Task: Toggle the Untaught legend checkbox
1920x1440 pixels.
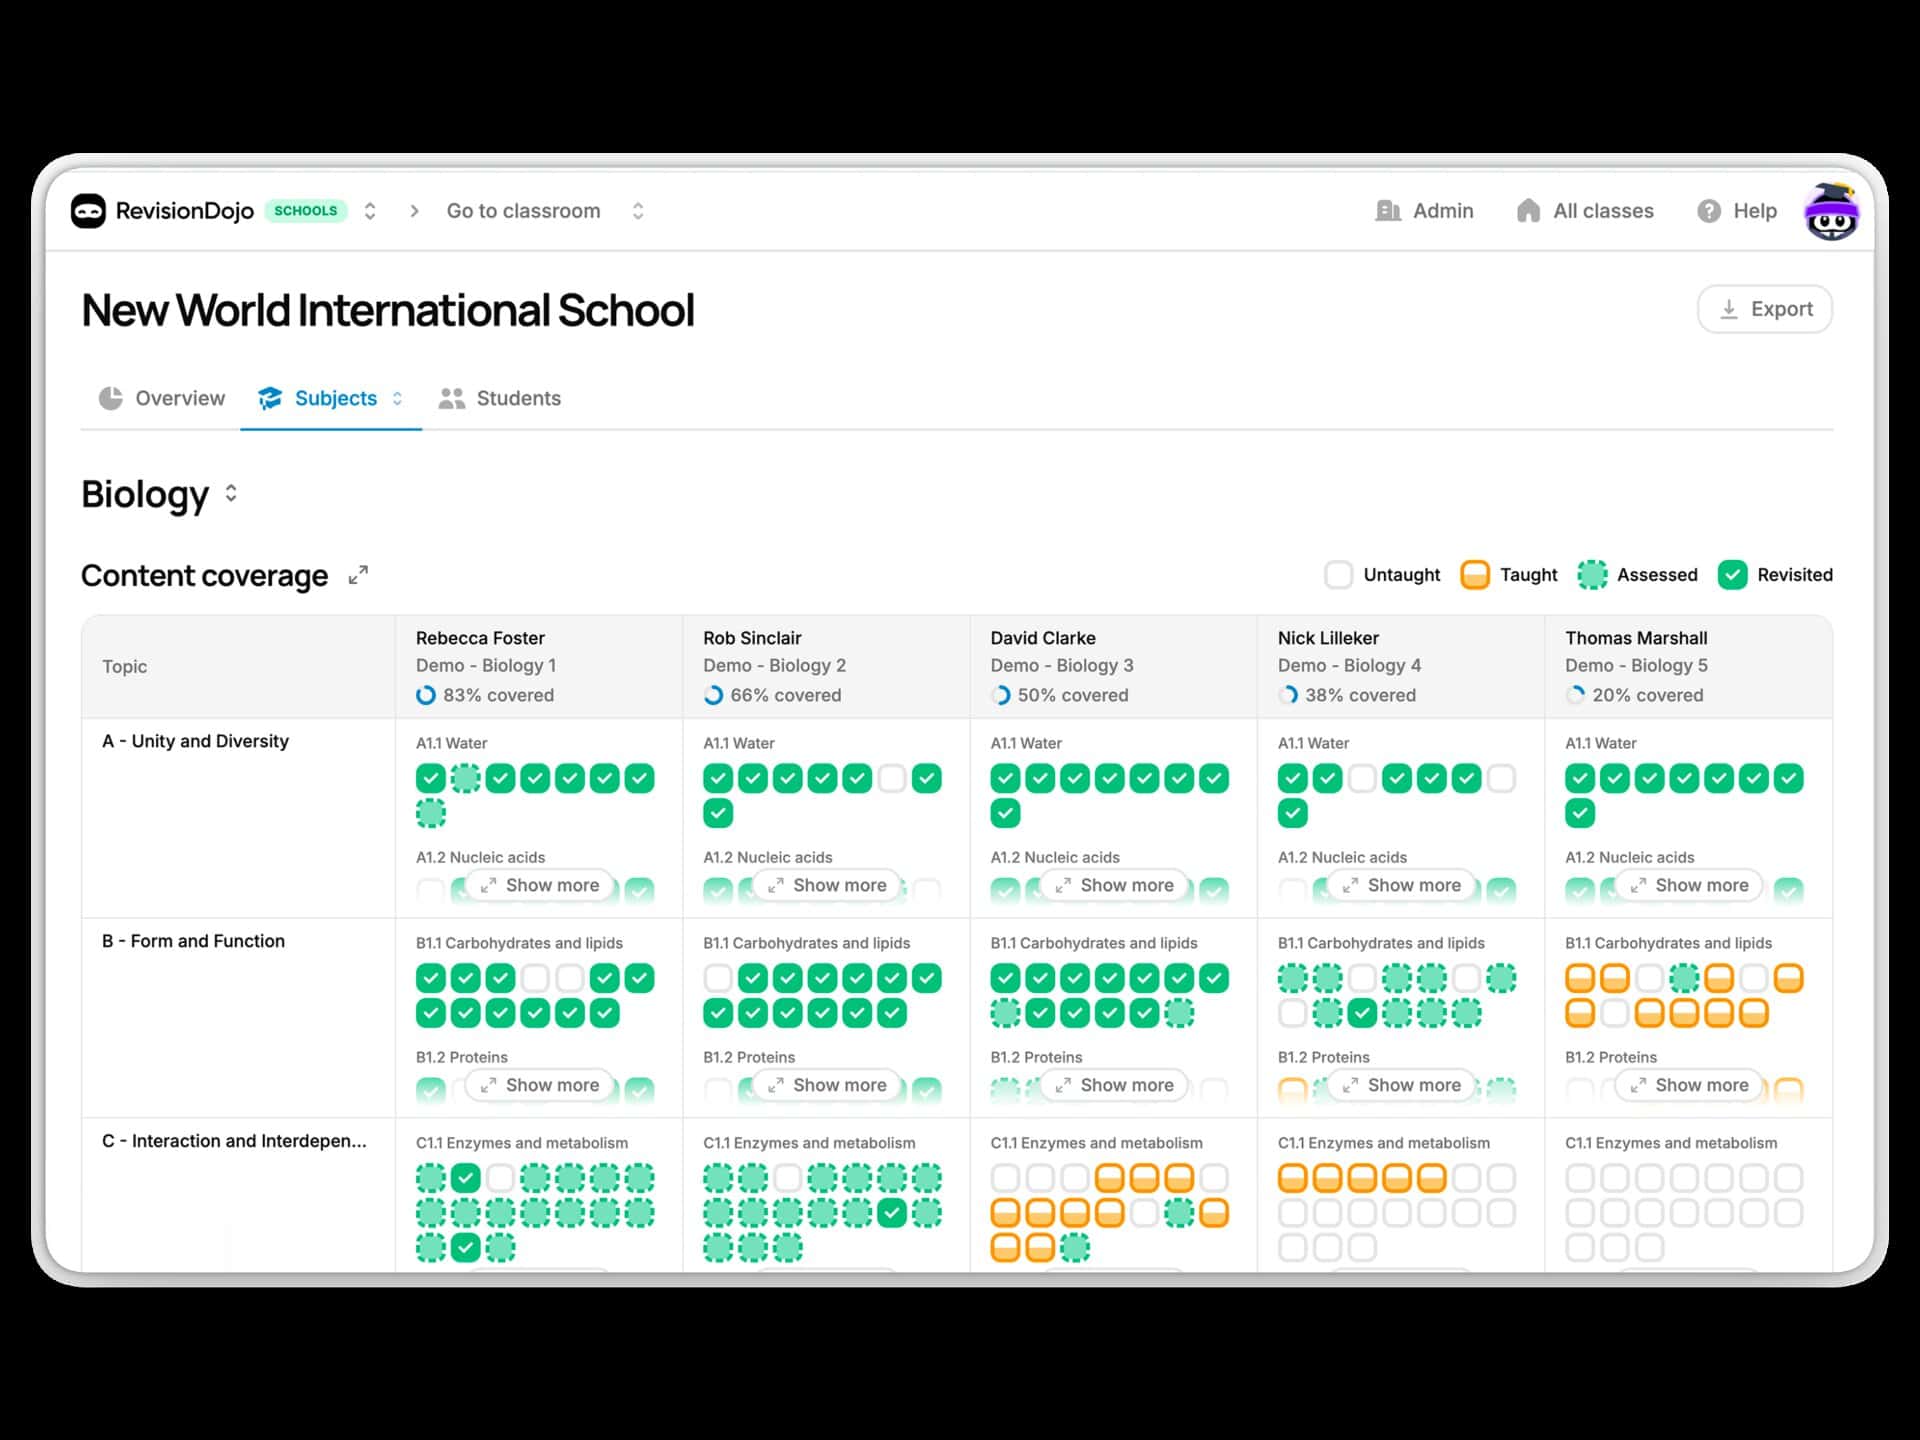Action: point(1339,575)
